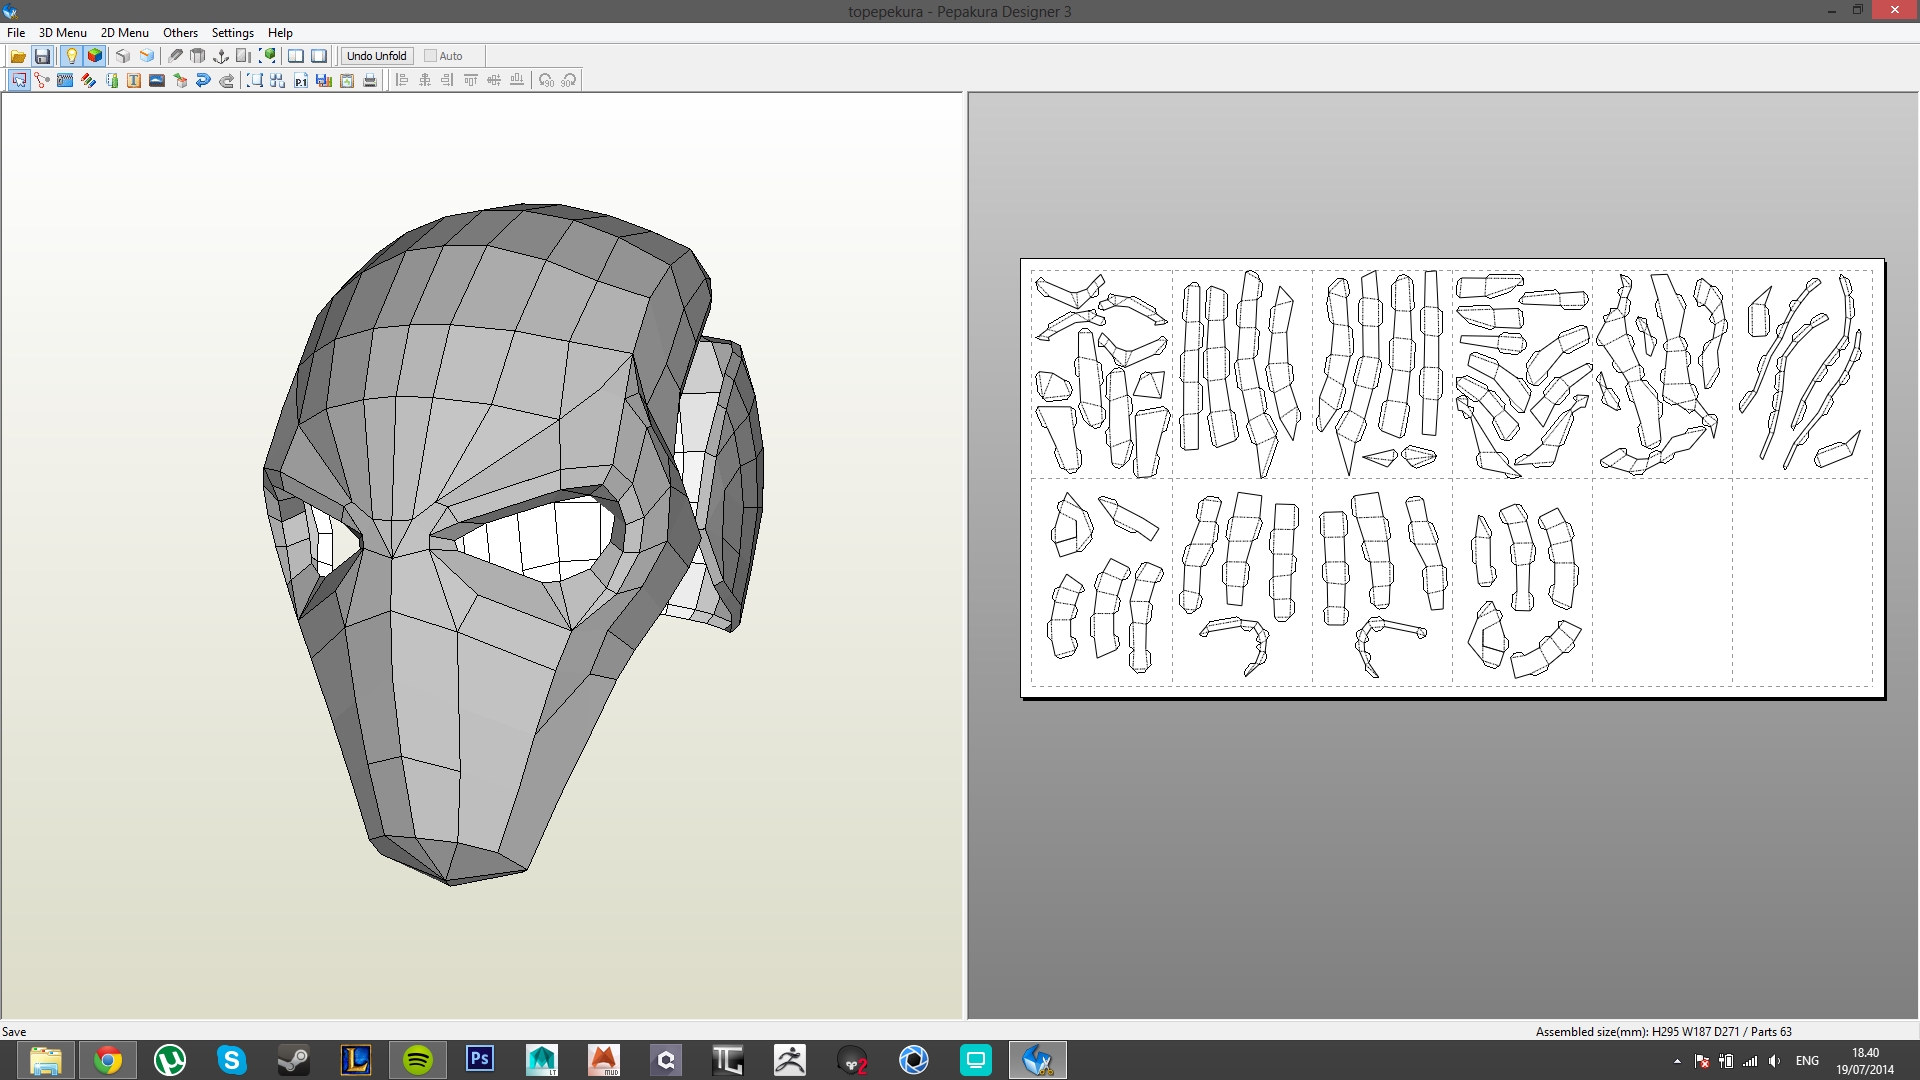Image resolution: width=1920 pixels, height=1080 pixels.
Task: Open the Settings menu
Action: point(233,32)
